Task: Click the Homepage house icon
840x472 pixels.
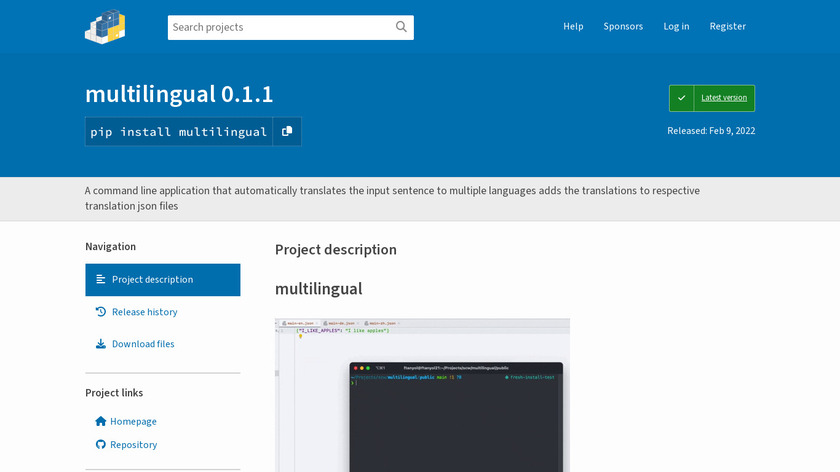Action: click(x=100, y=421)
